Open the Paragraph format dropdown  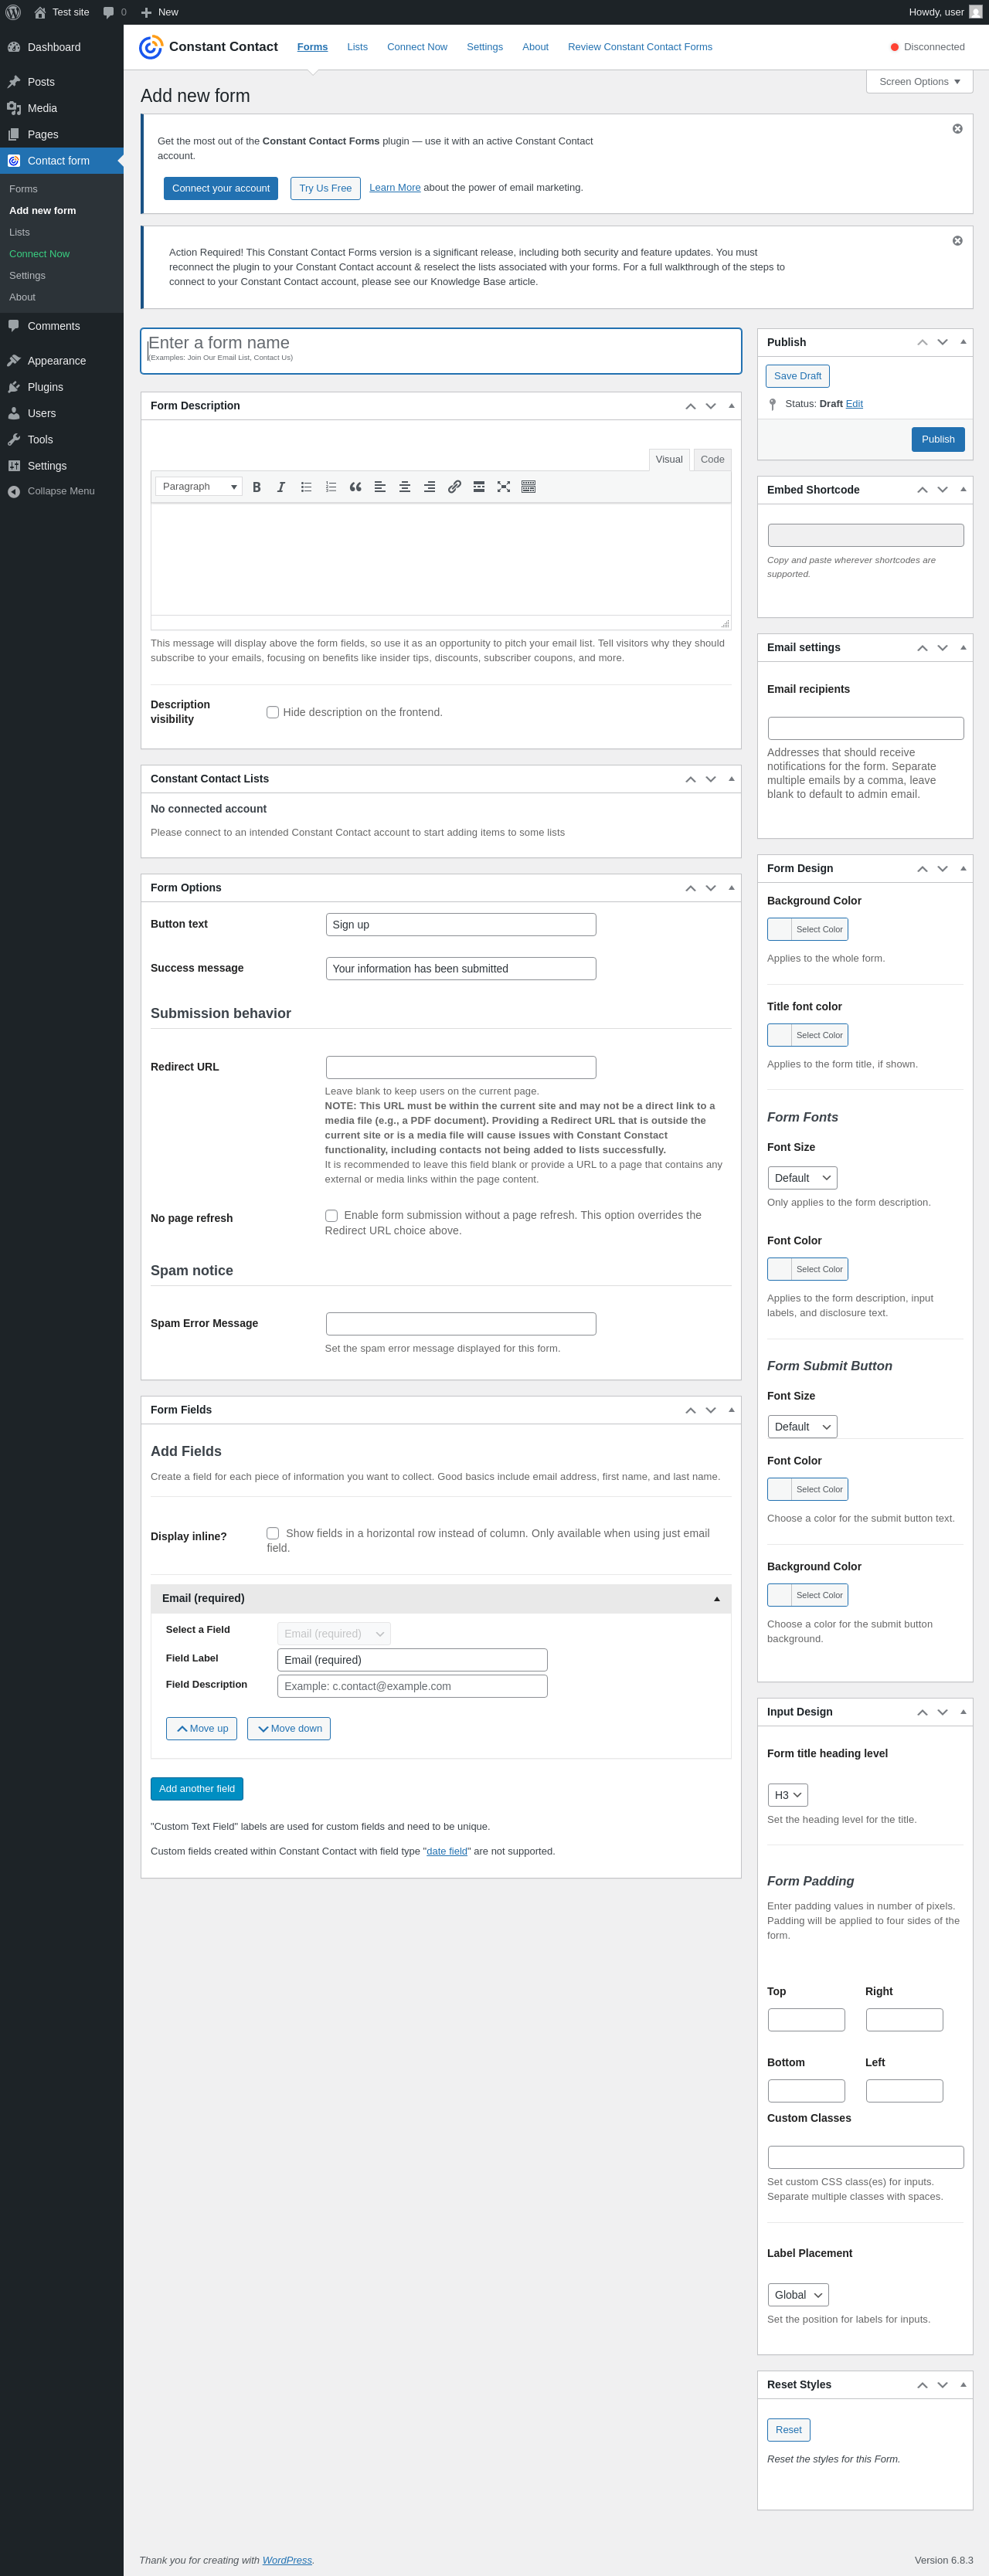coord(199,487)
